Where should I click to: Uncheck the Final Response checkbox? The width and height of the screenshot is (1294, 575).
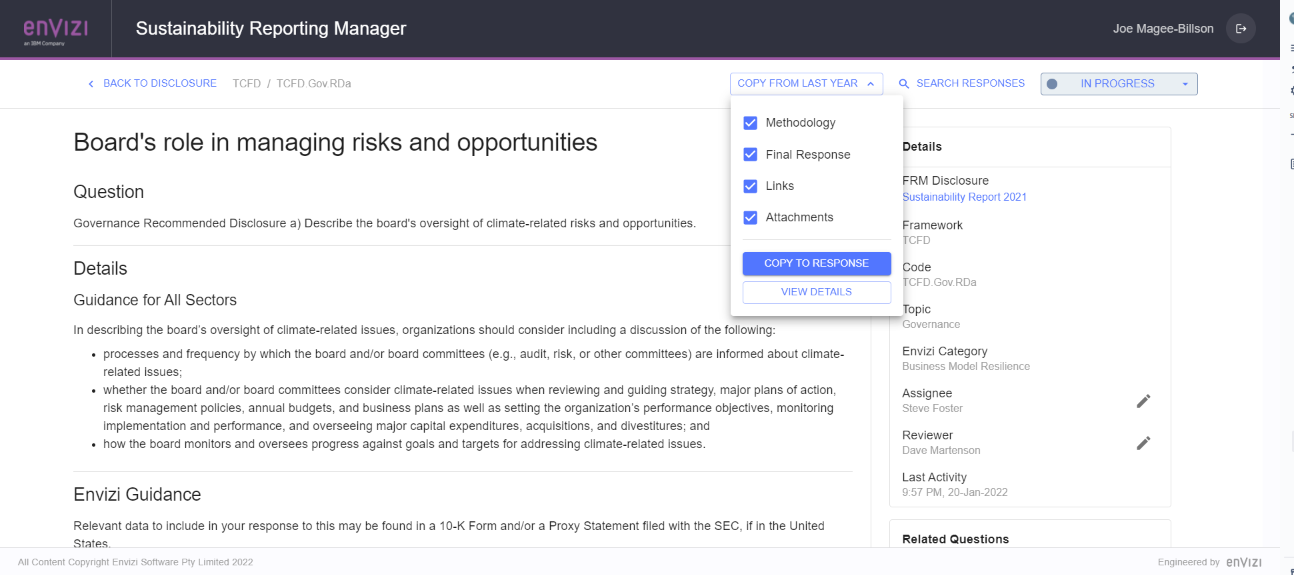pos(750,155)
